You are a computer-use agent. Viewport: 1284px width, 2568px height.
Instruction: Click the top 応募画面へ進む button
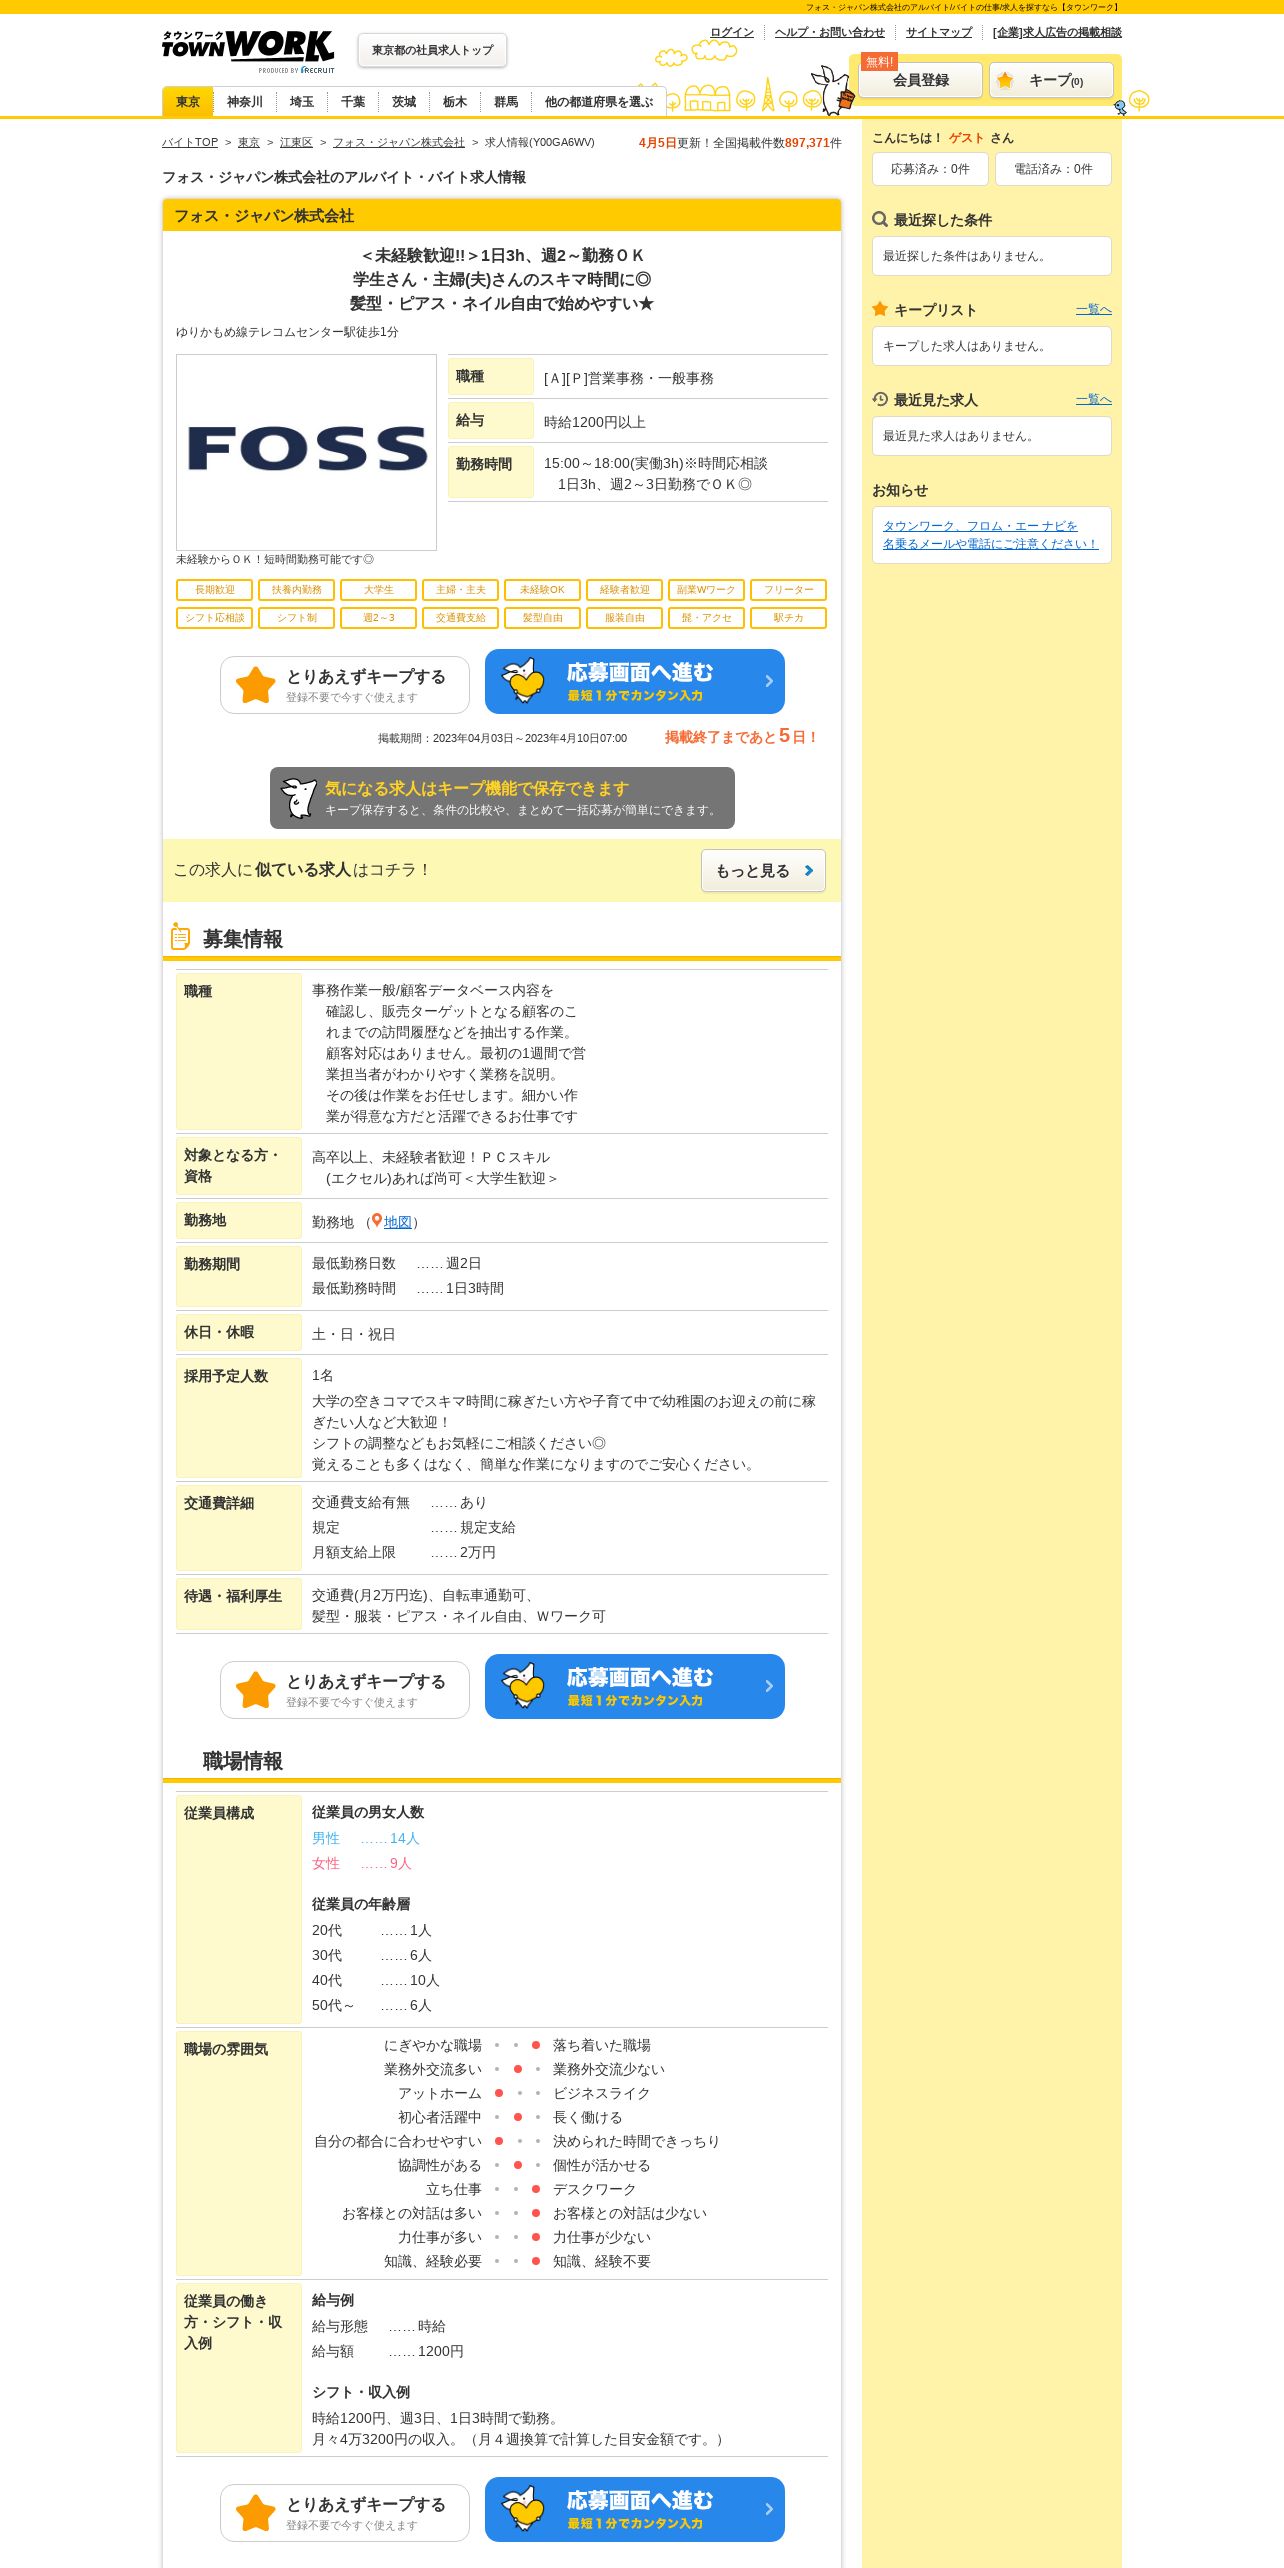635,682
